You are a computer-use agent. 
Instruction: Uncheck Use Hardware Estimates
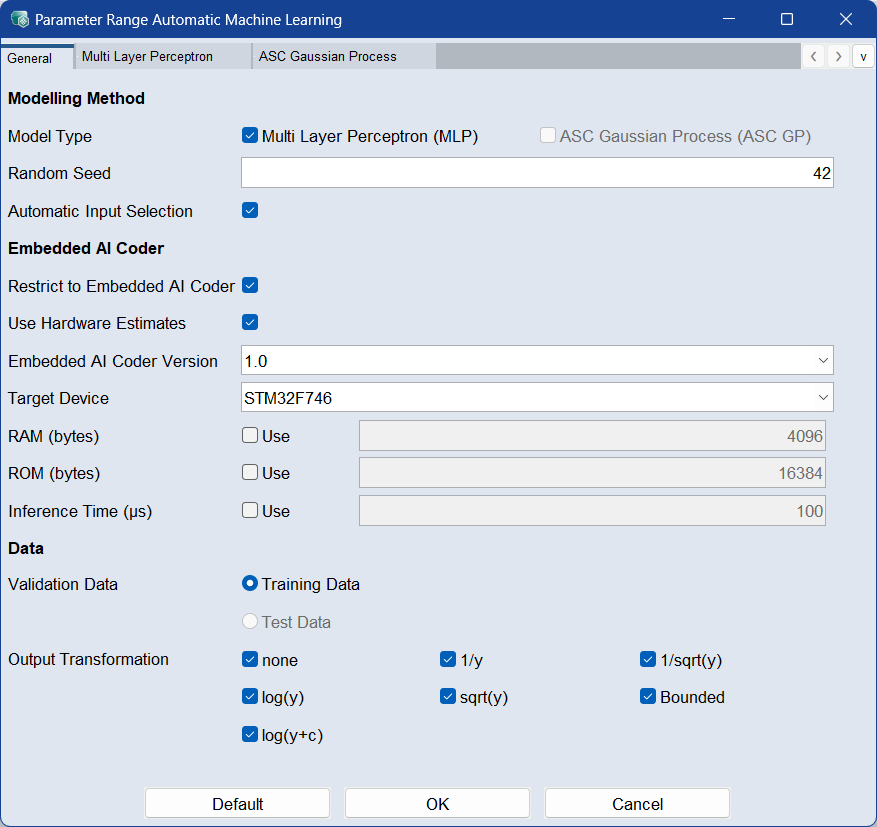click(x=250, y=323)
